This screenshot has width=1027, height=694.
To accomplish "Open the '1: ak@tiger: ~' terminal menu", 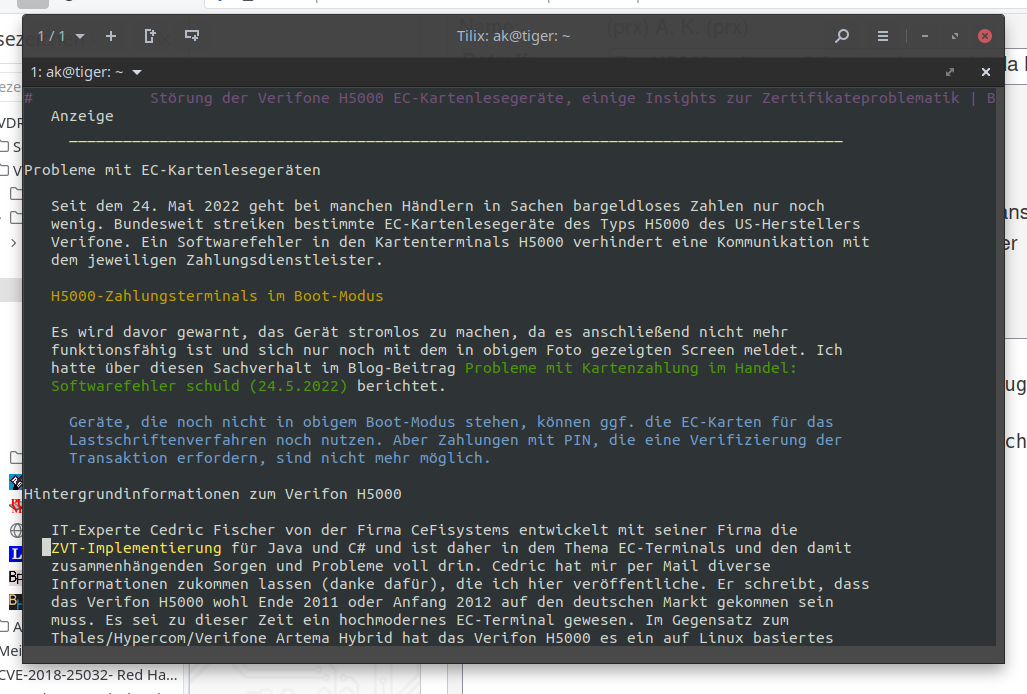I will pos(86,72).
